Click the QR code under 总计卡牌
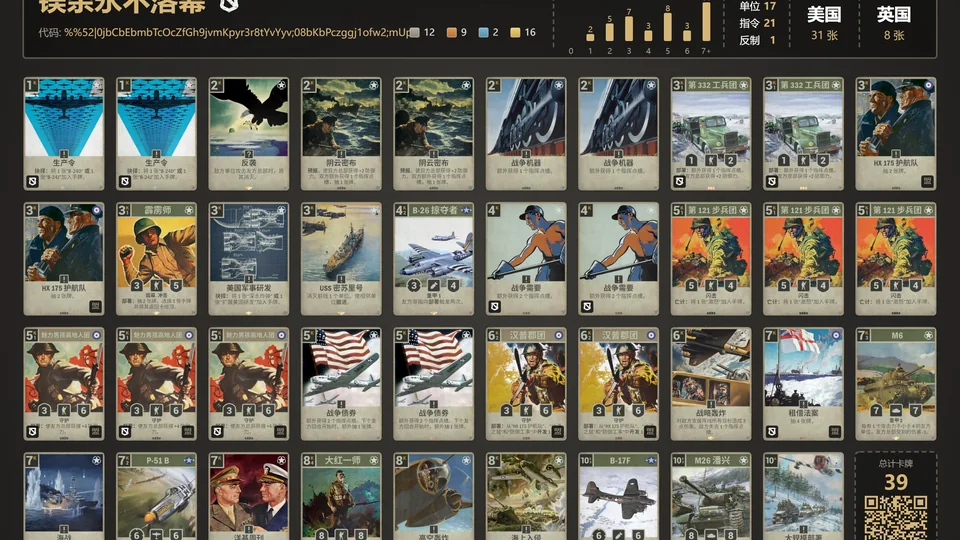Image resolution: width=960 pixels, height=540 pixels. point(896,518)
